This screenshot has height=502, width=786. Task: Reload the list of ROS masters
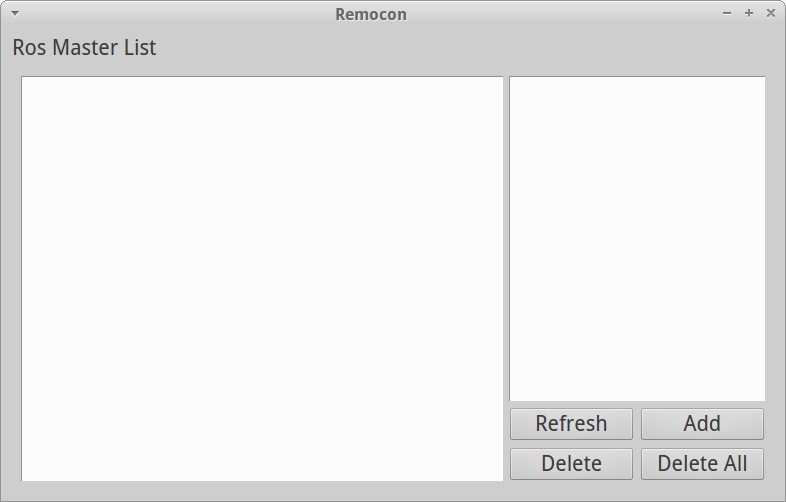point(571,423)
